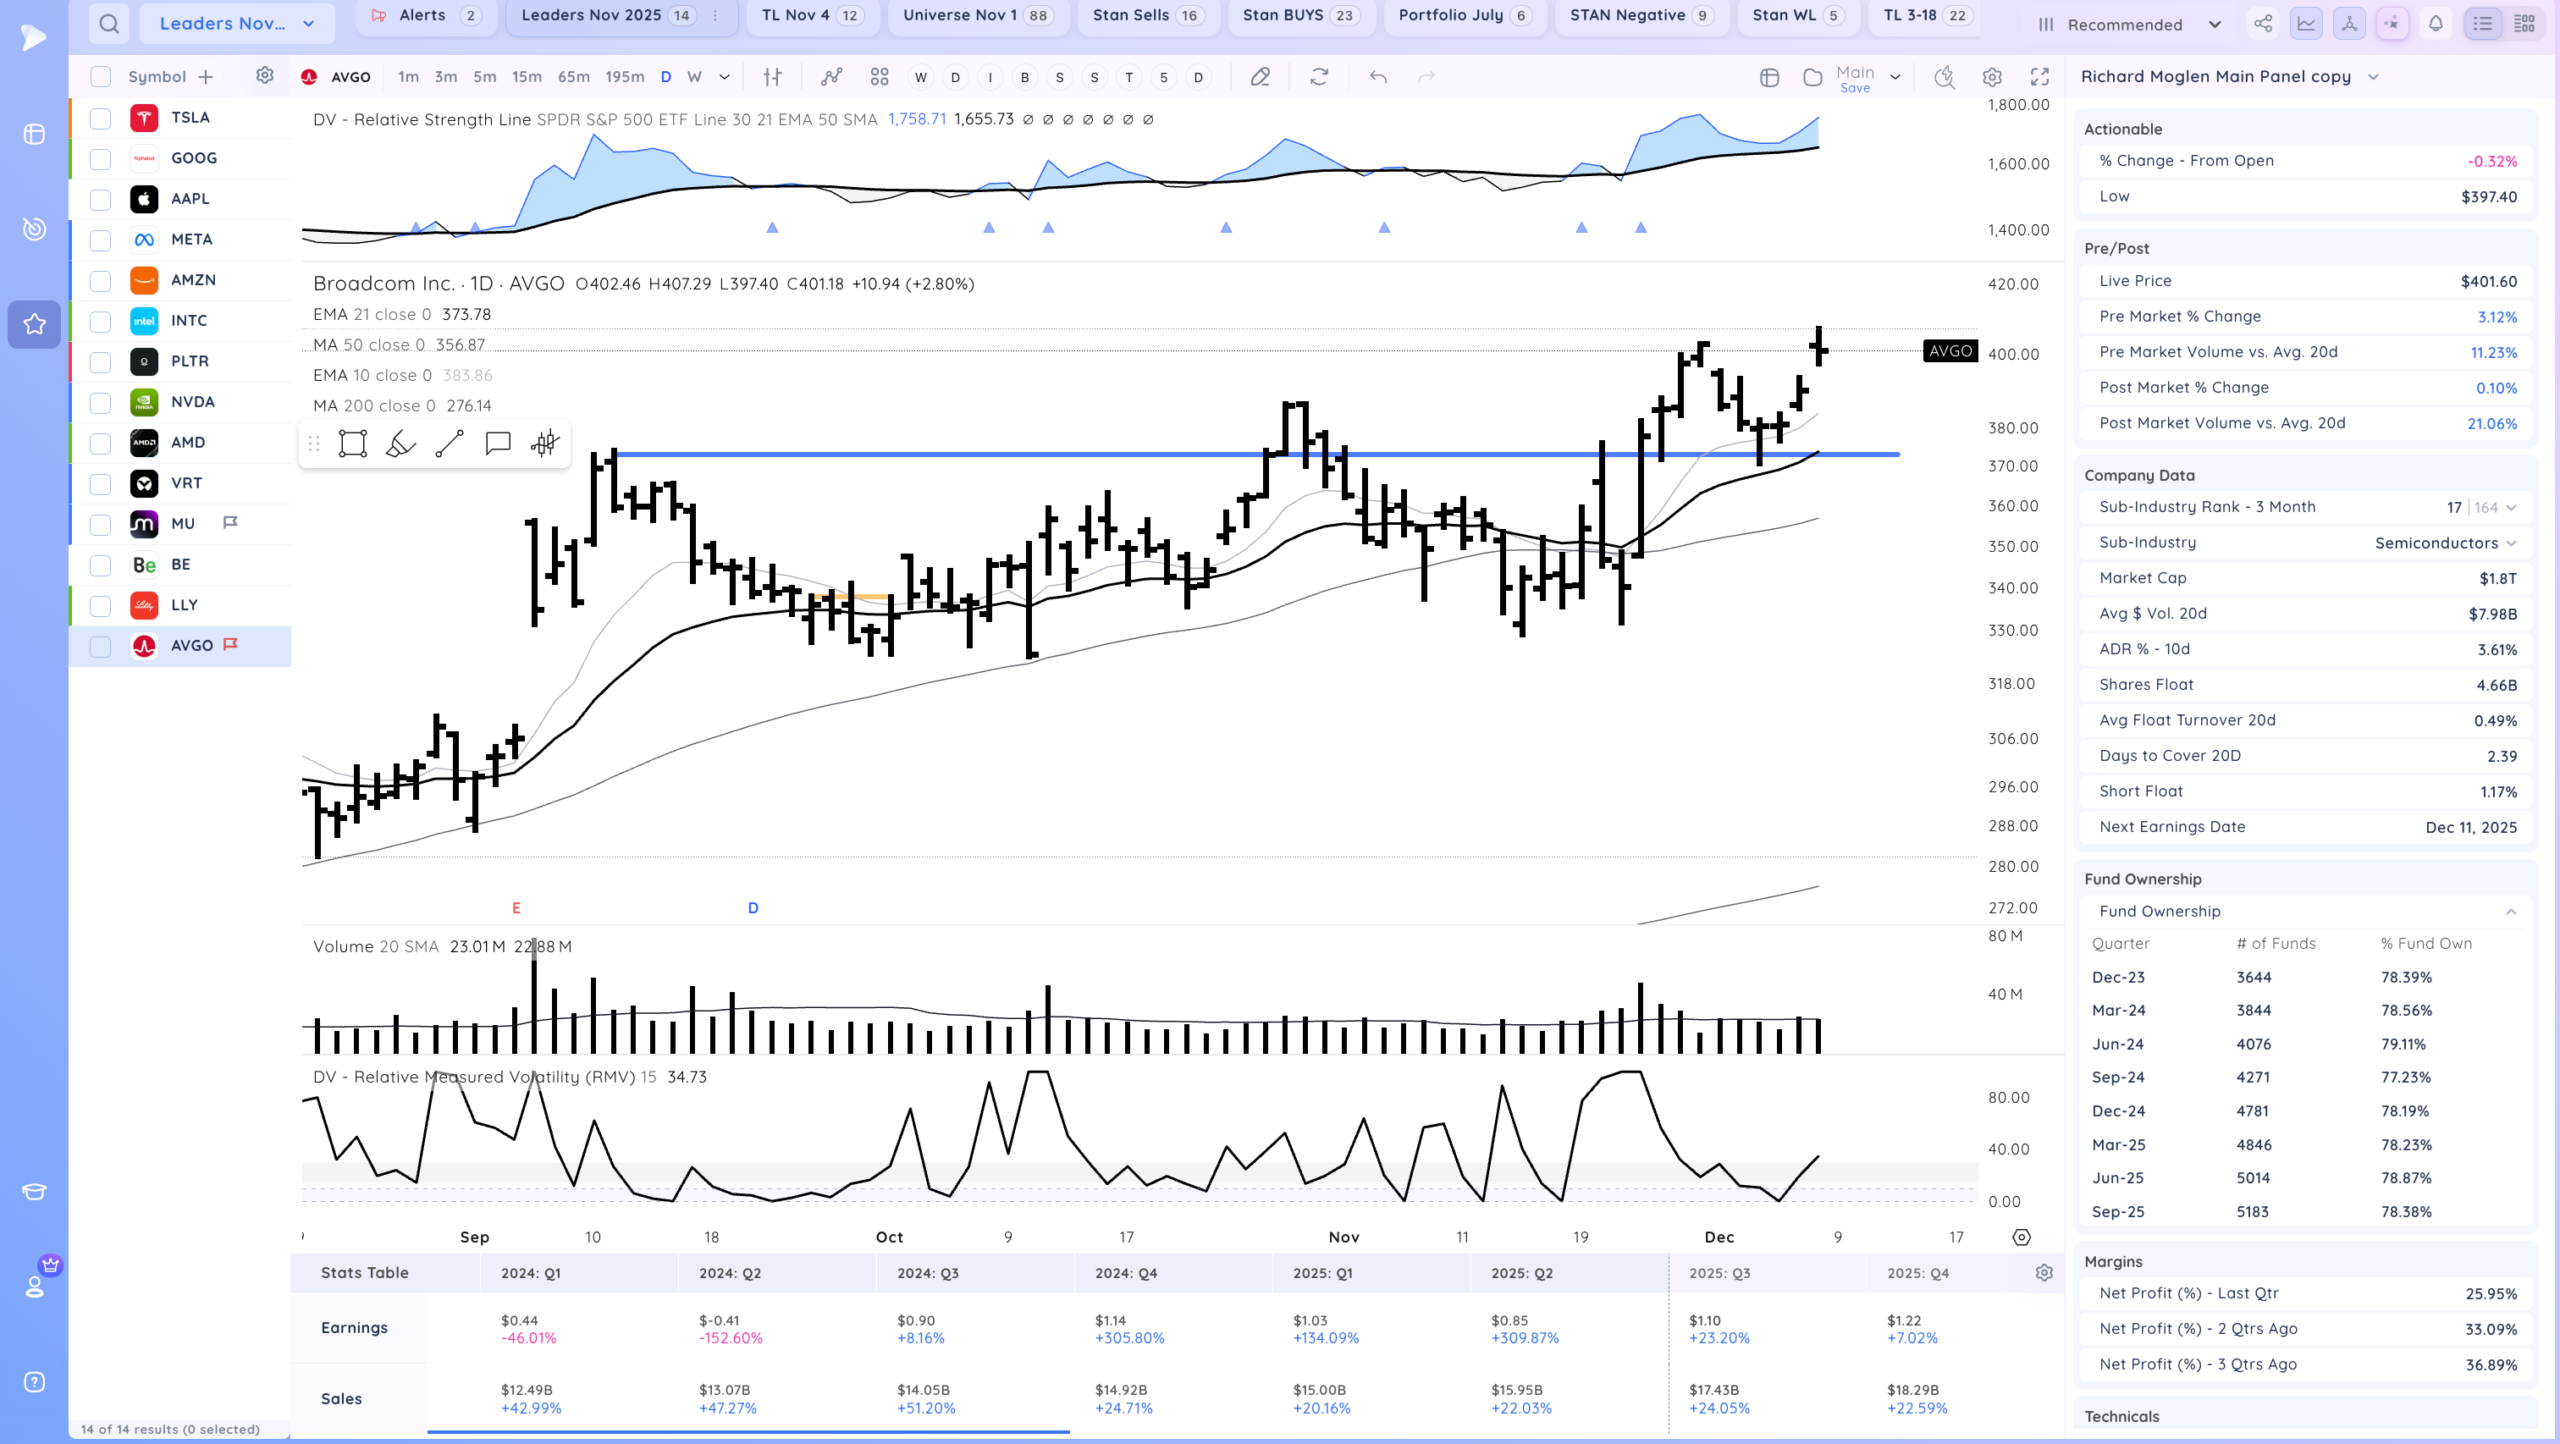Select the 15m timeframe button
The width and height of the screenshot is (2560, 1444).
(x=526, y=77)
